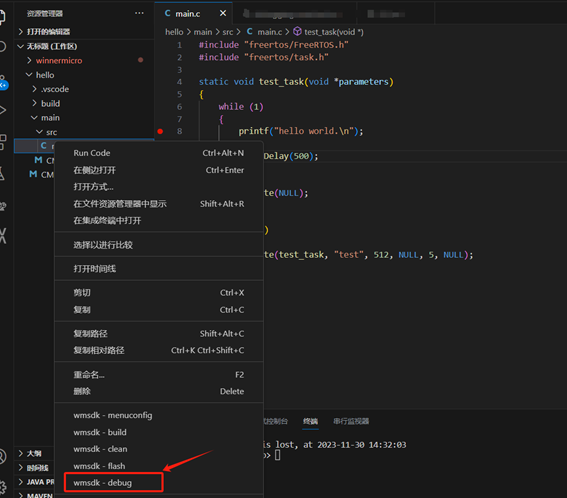
Task: Click the terminal prompt cursor
Action: tap(277, 455)
